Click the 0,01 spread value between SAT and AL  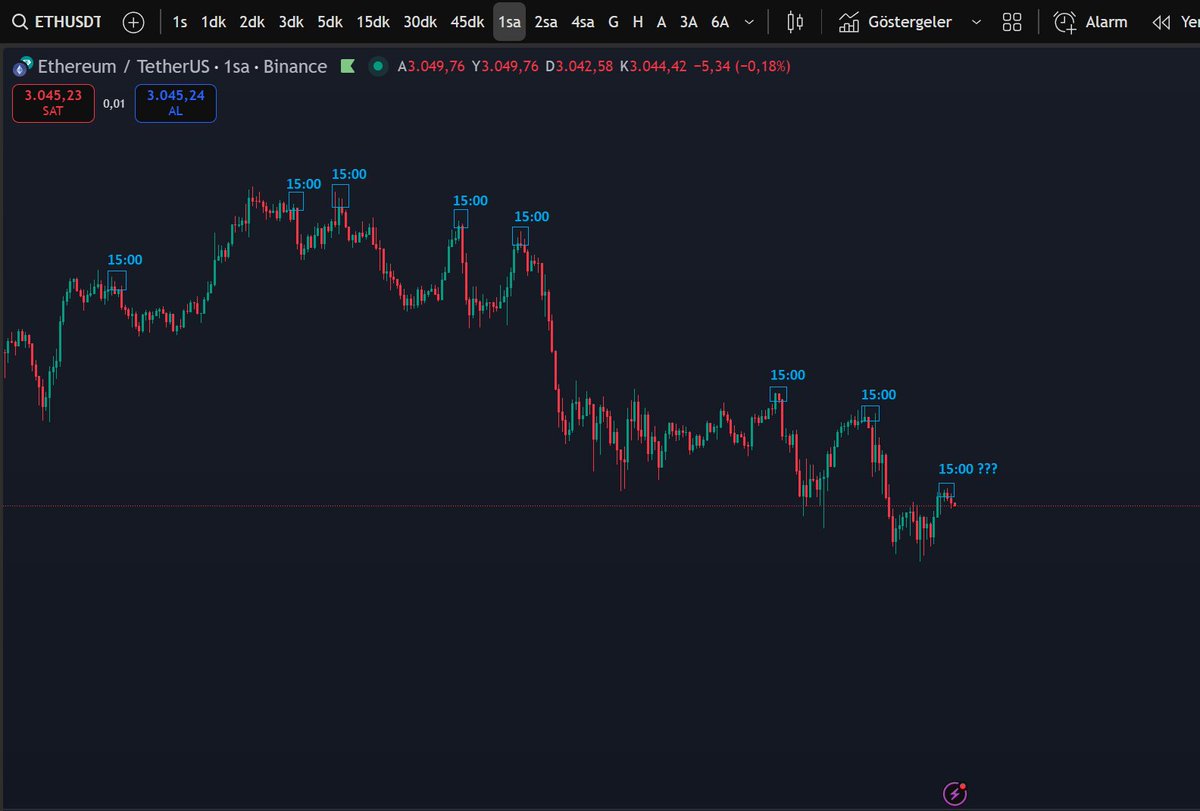[x=115, y=103]
